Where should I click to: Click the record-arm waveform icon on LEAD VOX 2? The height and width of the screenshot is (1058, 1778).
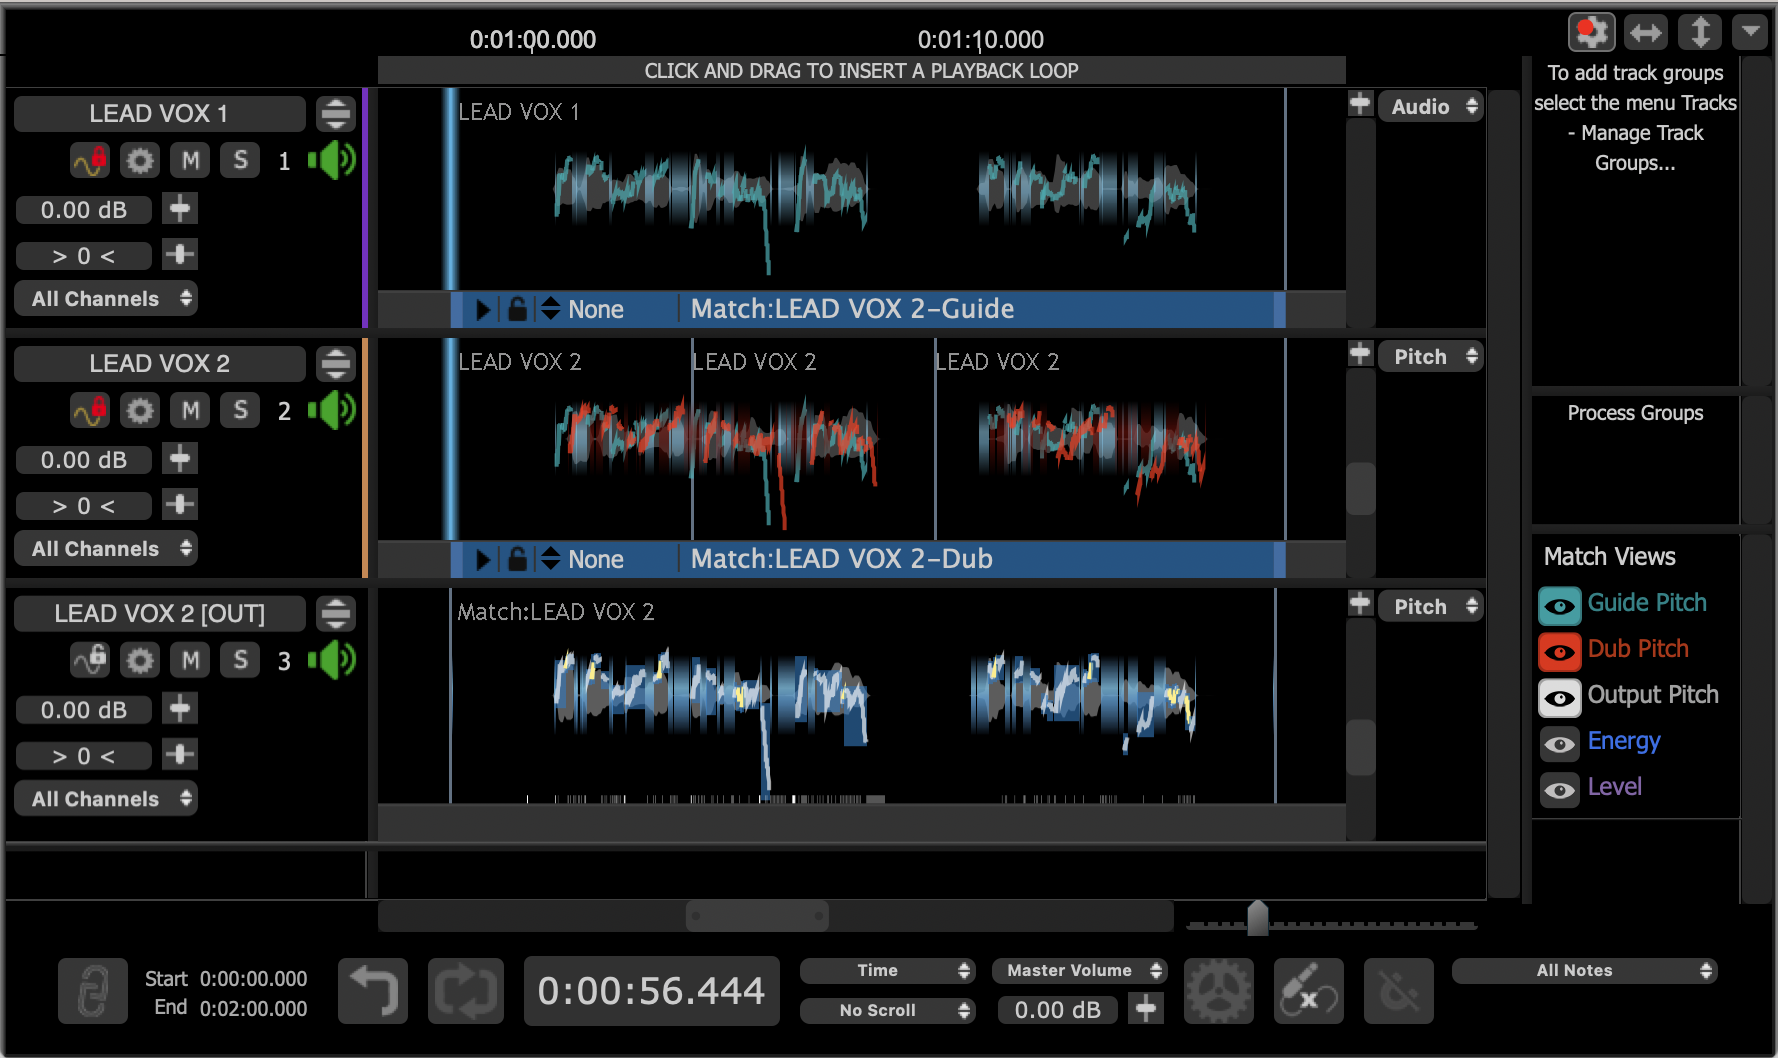coord(90,410)
